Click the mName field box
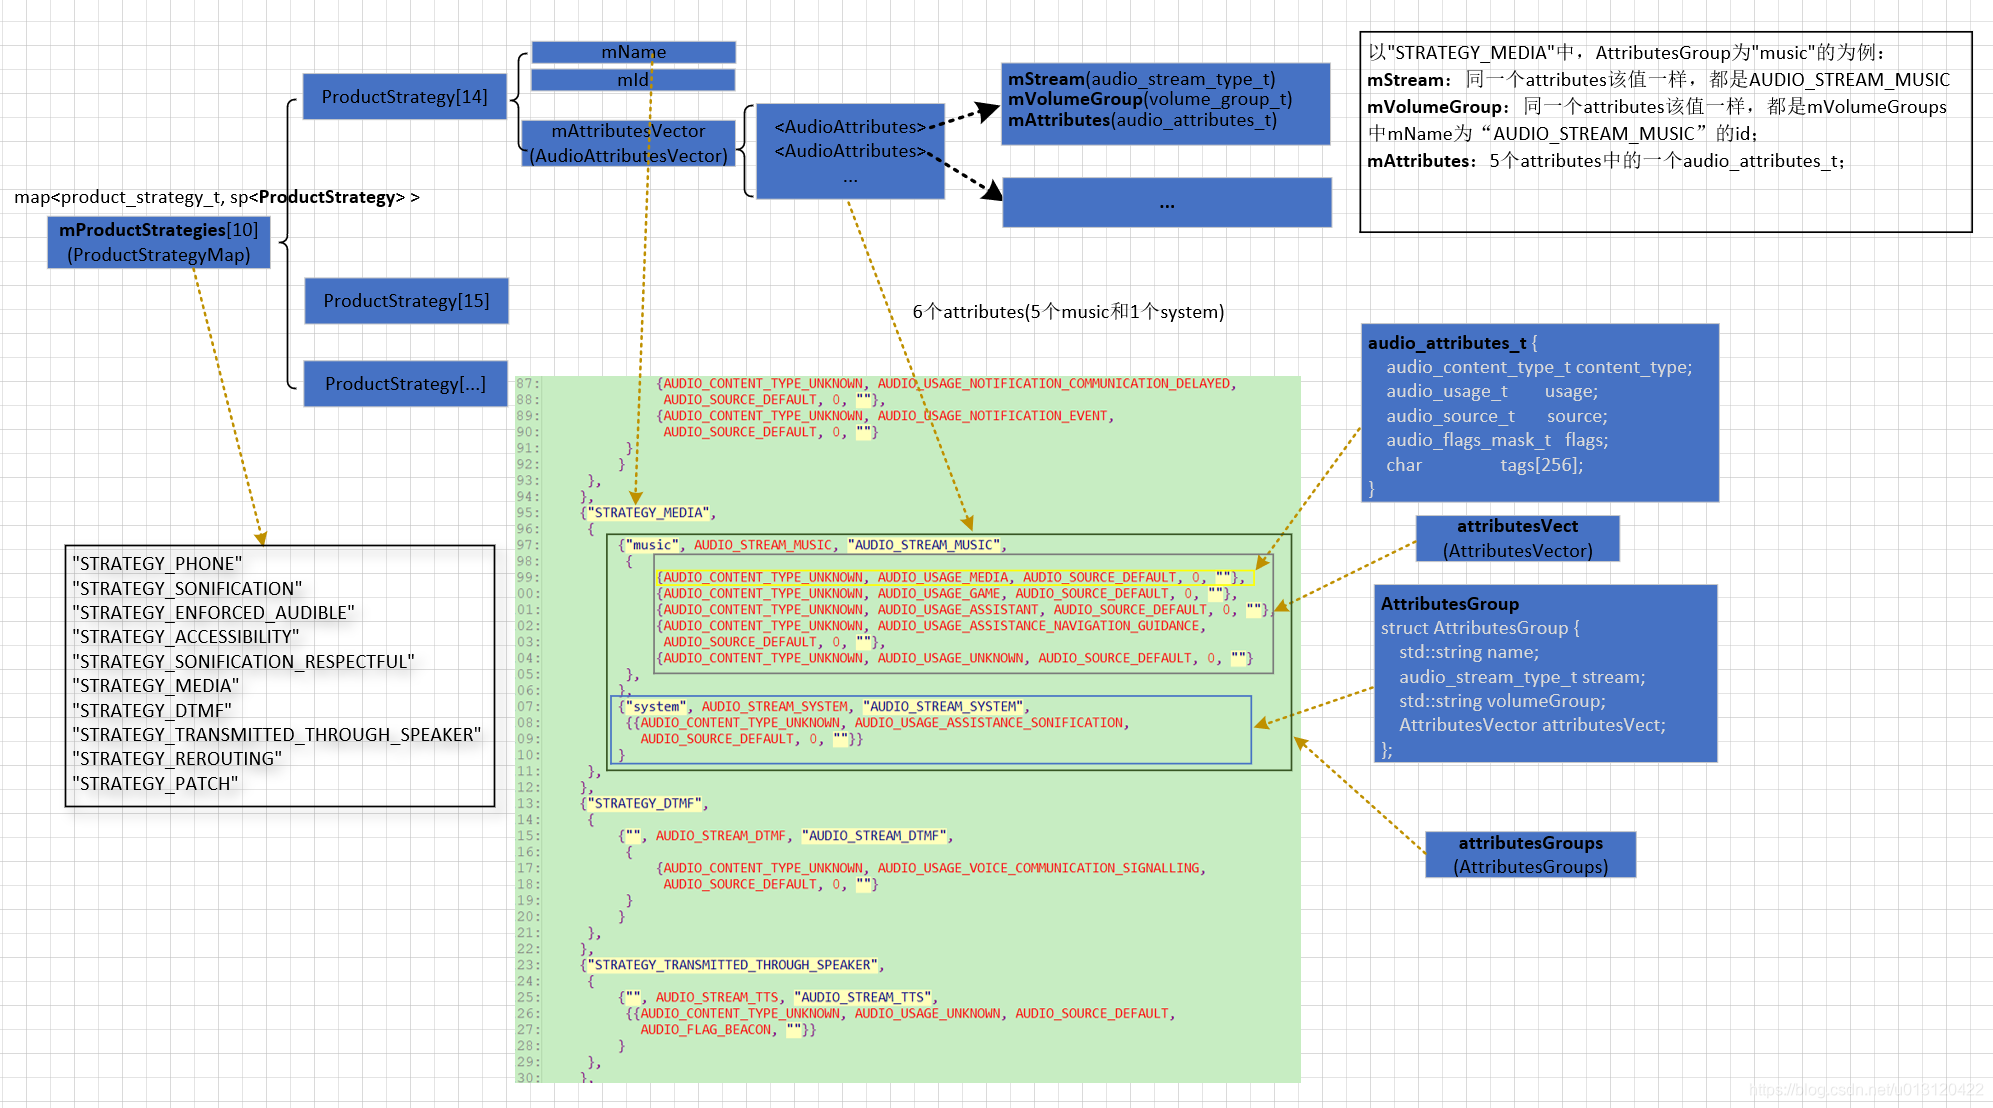 pyautogui.click(x=633, y=52)
